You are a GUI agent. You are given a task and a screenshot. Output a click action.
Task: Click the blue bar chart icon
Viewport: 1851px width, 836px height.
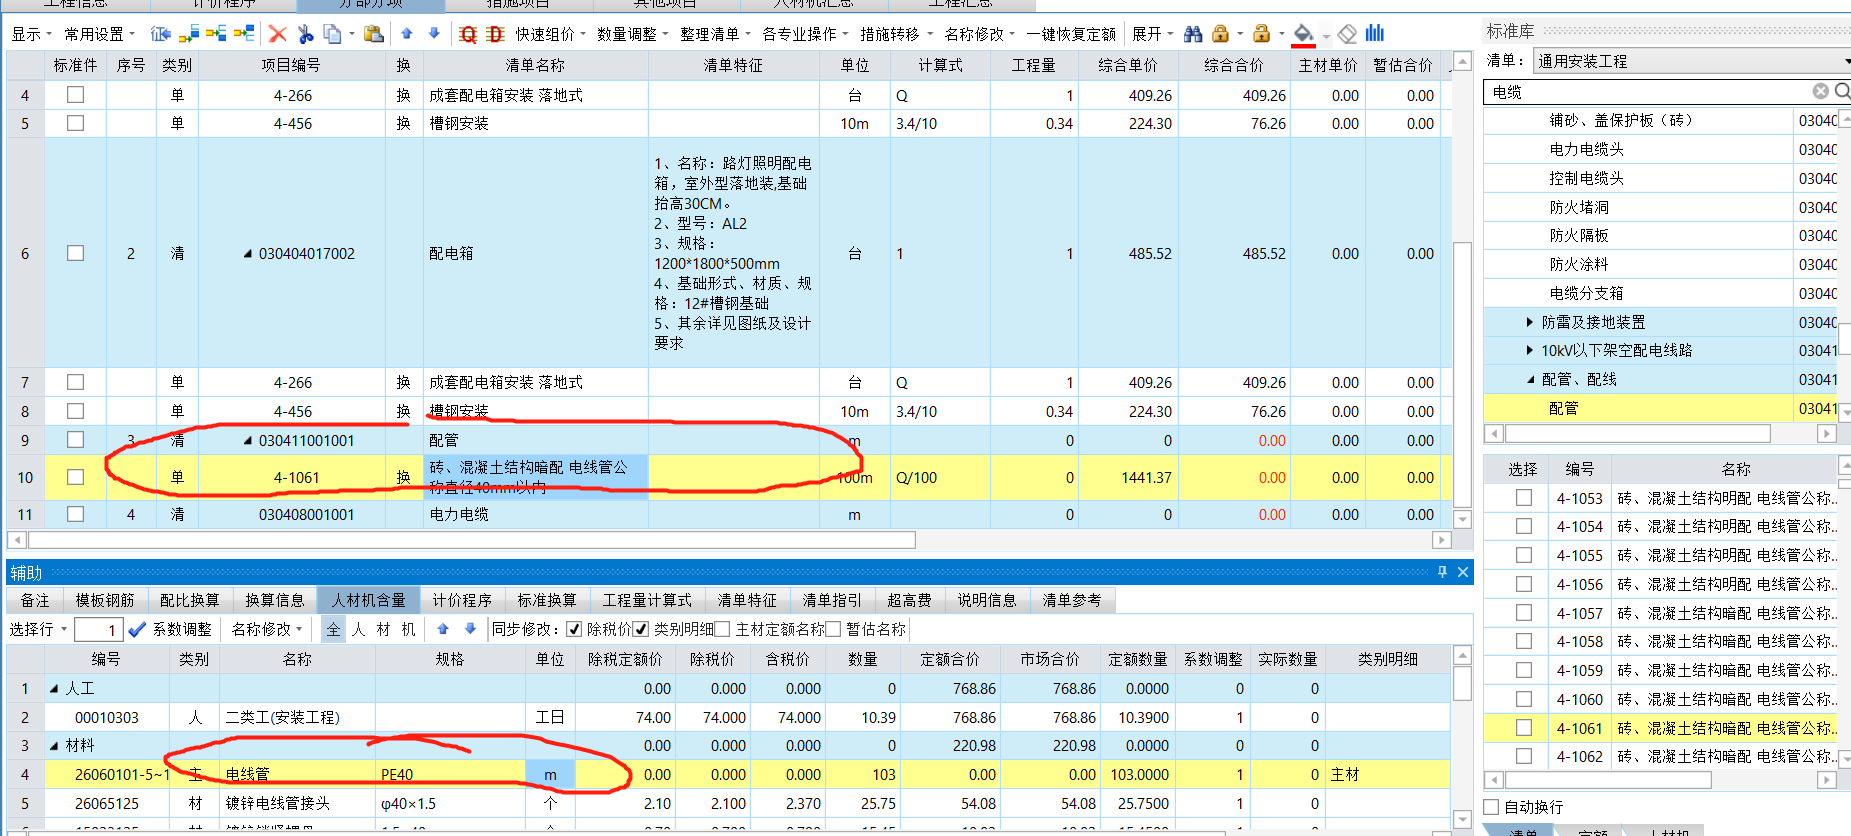pos(1375,33)
